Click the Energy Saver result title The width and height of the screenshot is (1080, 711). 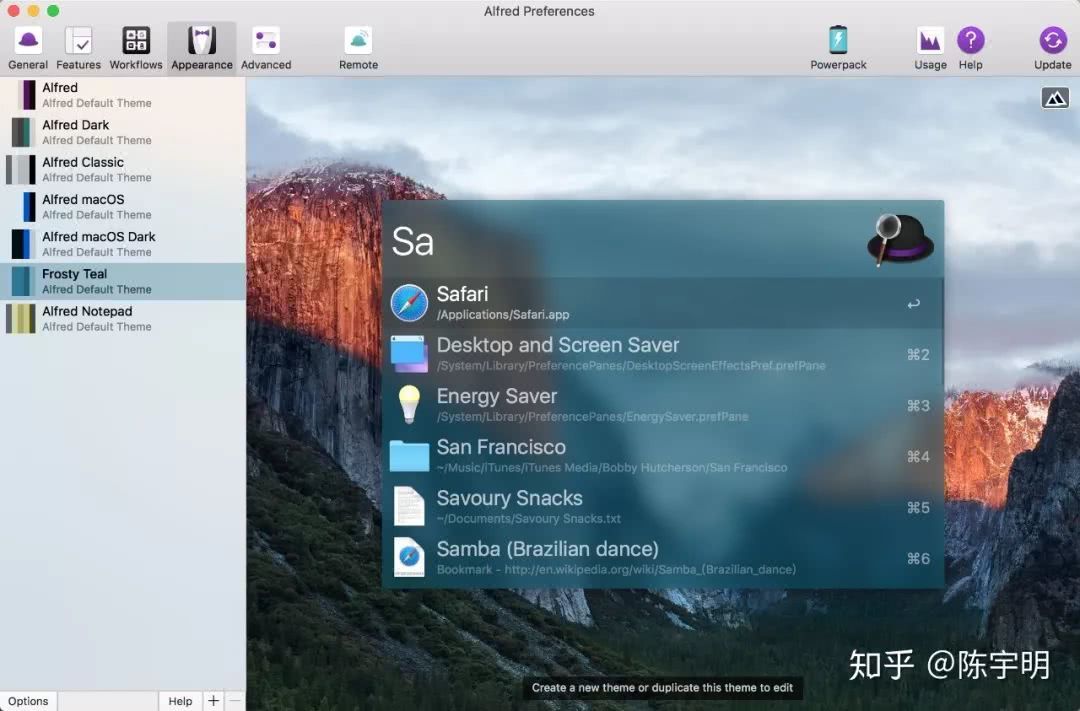pos(497,396)
